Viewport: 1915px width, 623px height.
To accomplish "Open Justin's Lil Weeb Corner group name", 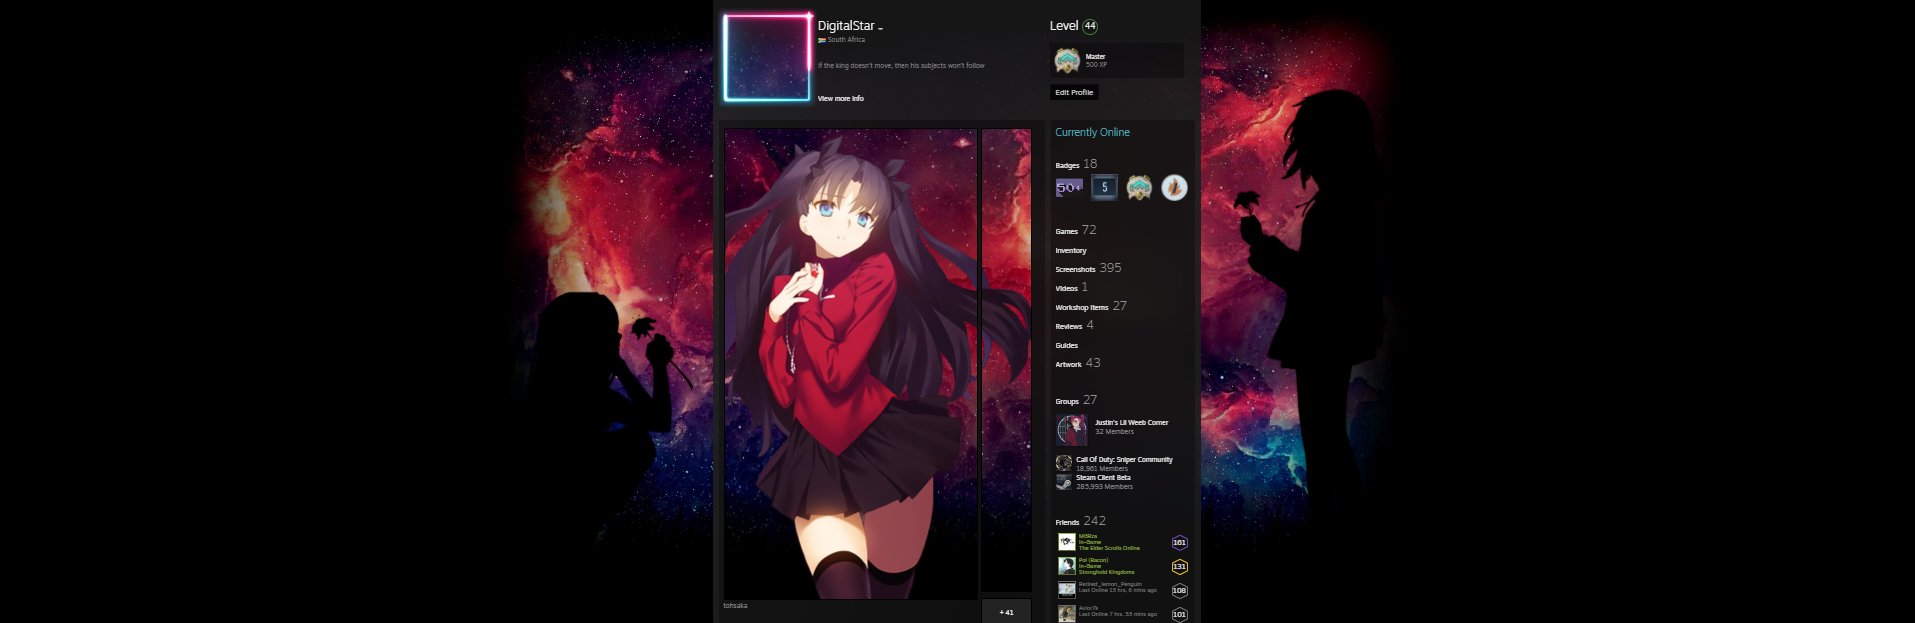I will click(x=1131, y=422).
